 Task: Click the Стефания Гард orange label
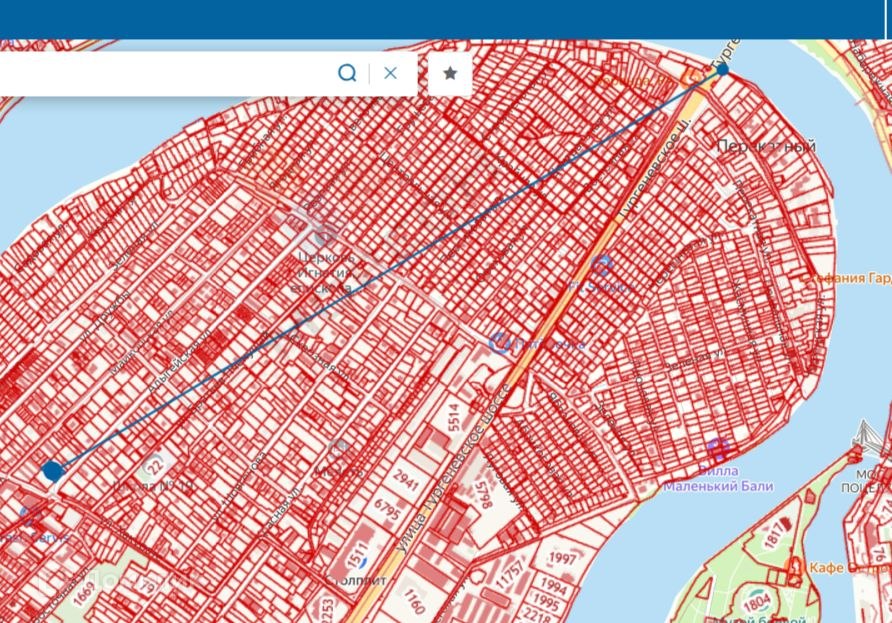pyautogui.click(x=846, y=279)
